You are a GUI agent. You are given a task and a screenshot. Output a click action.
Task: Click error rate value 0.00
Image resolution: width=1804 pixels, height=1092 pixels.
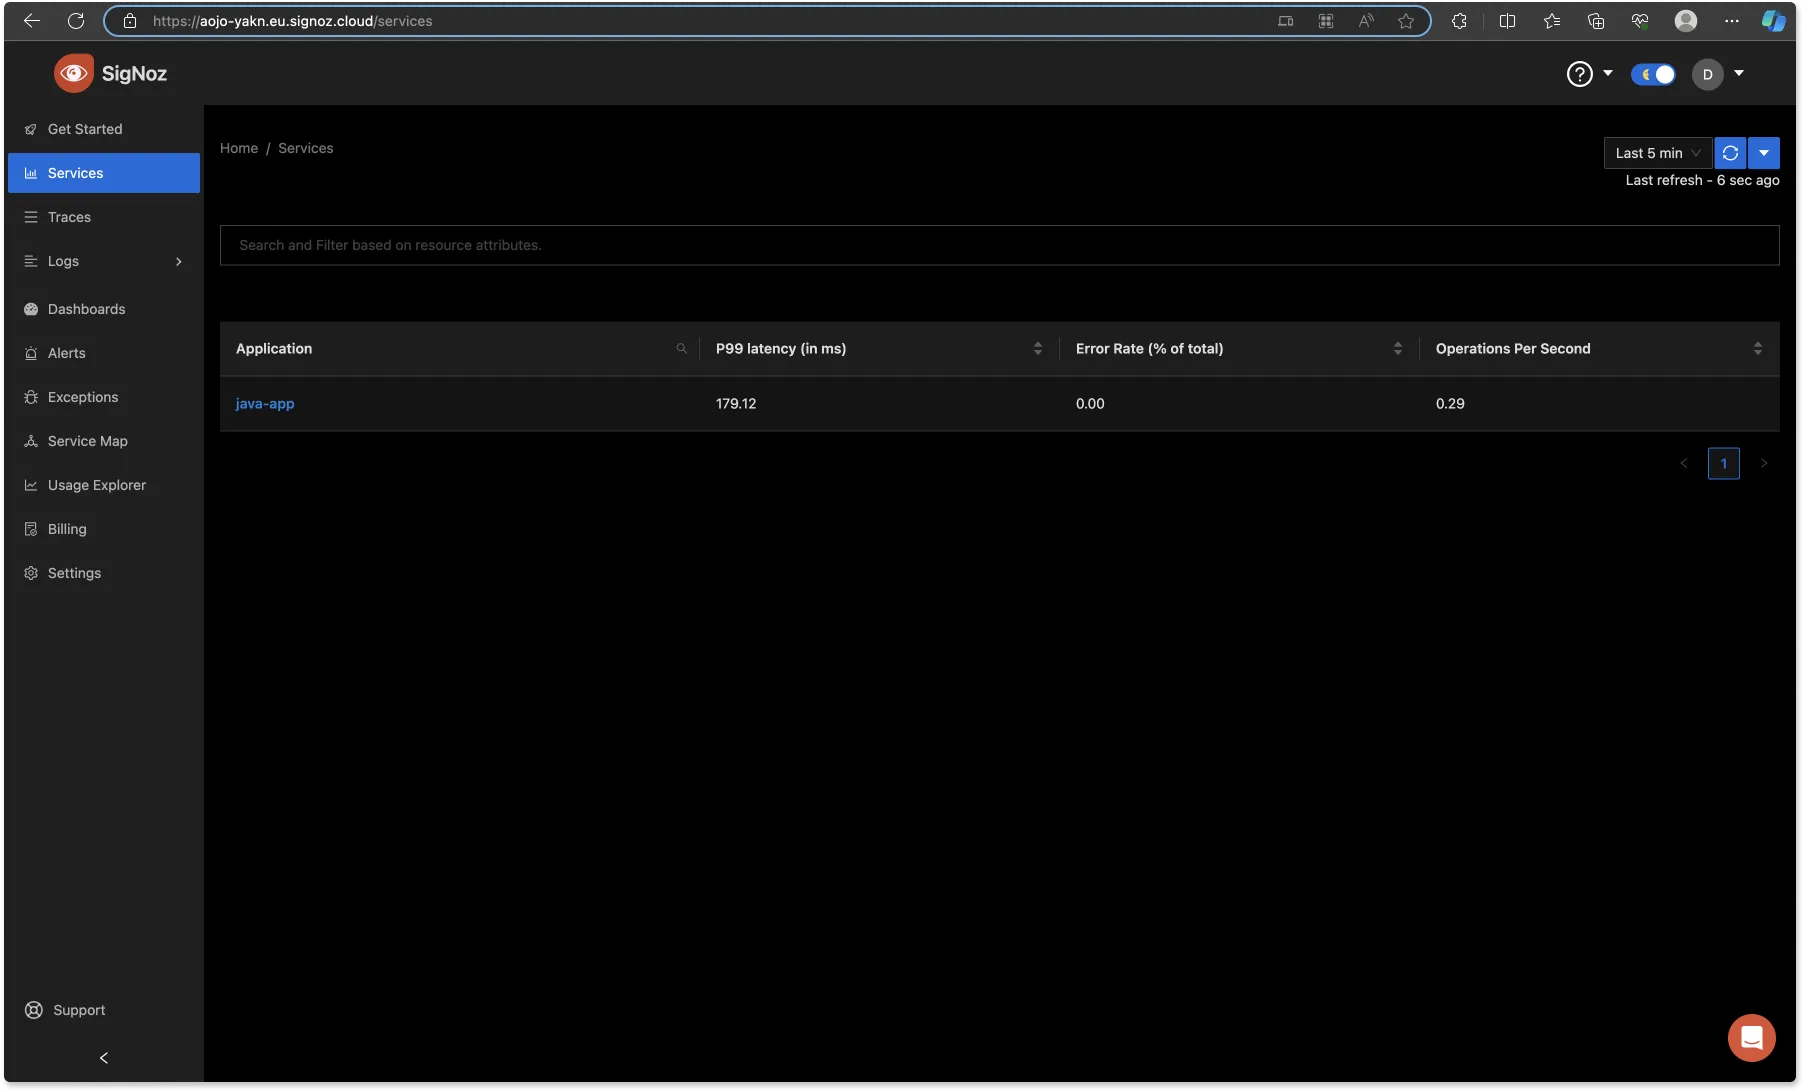click(x=1090, y=404)
